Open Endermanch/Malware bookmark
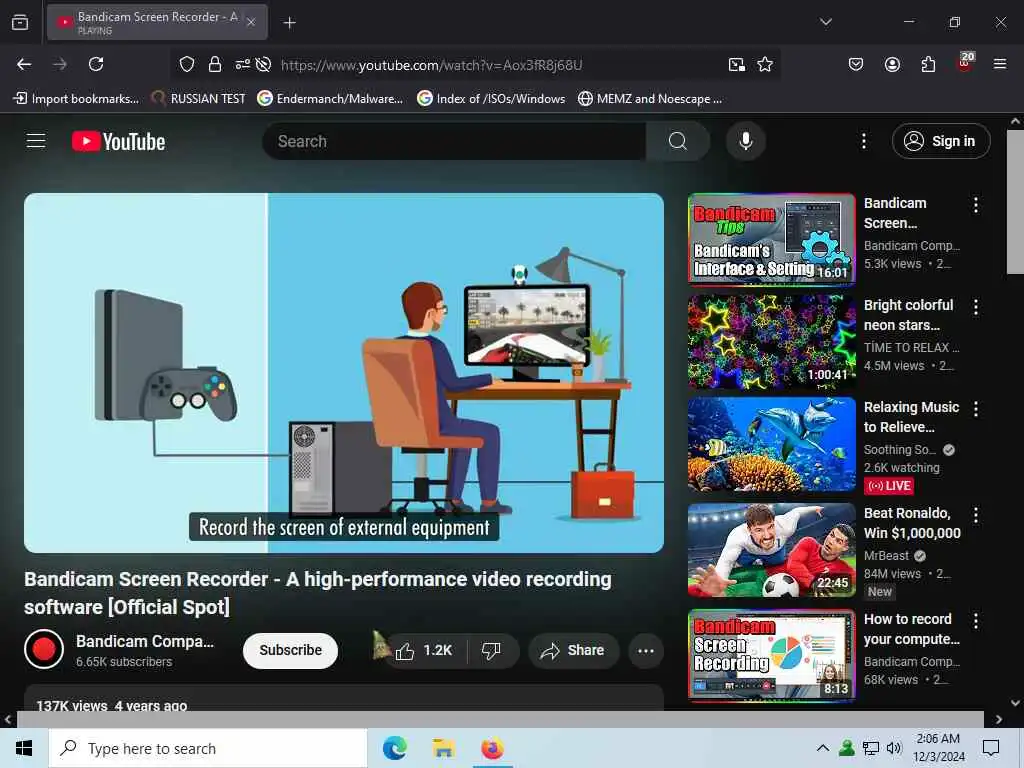This screenshot has width=1024, height=768. (330, 99)
